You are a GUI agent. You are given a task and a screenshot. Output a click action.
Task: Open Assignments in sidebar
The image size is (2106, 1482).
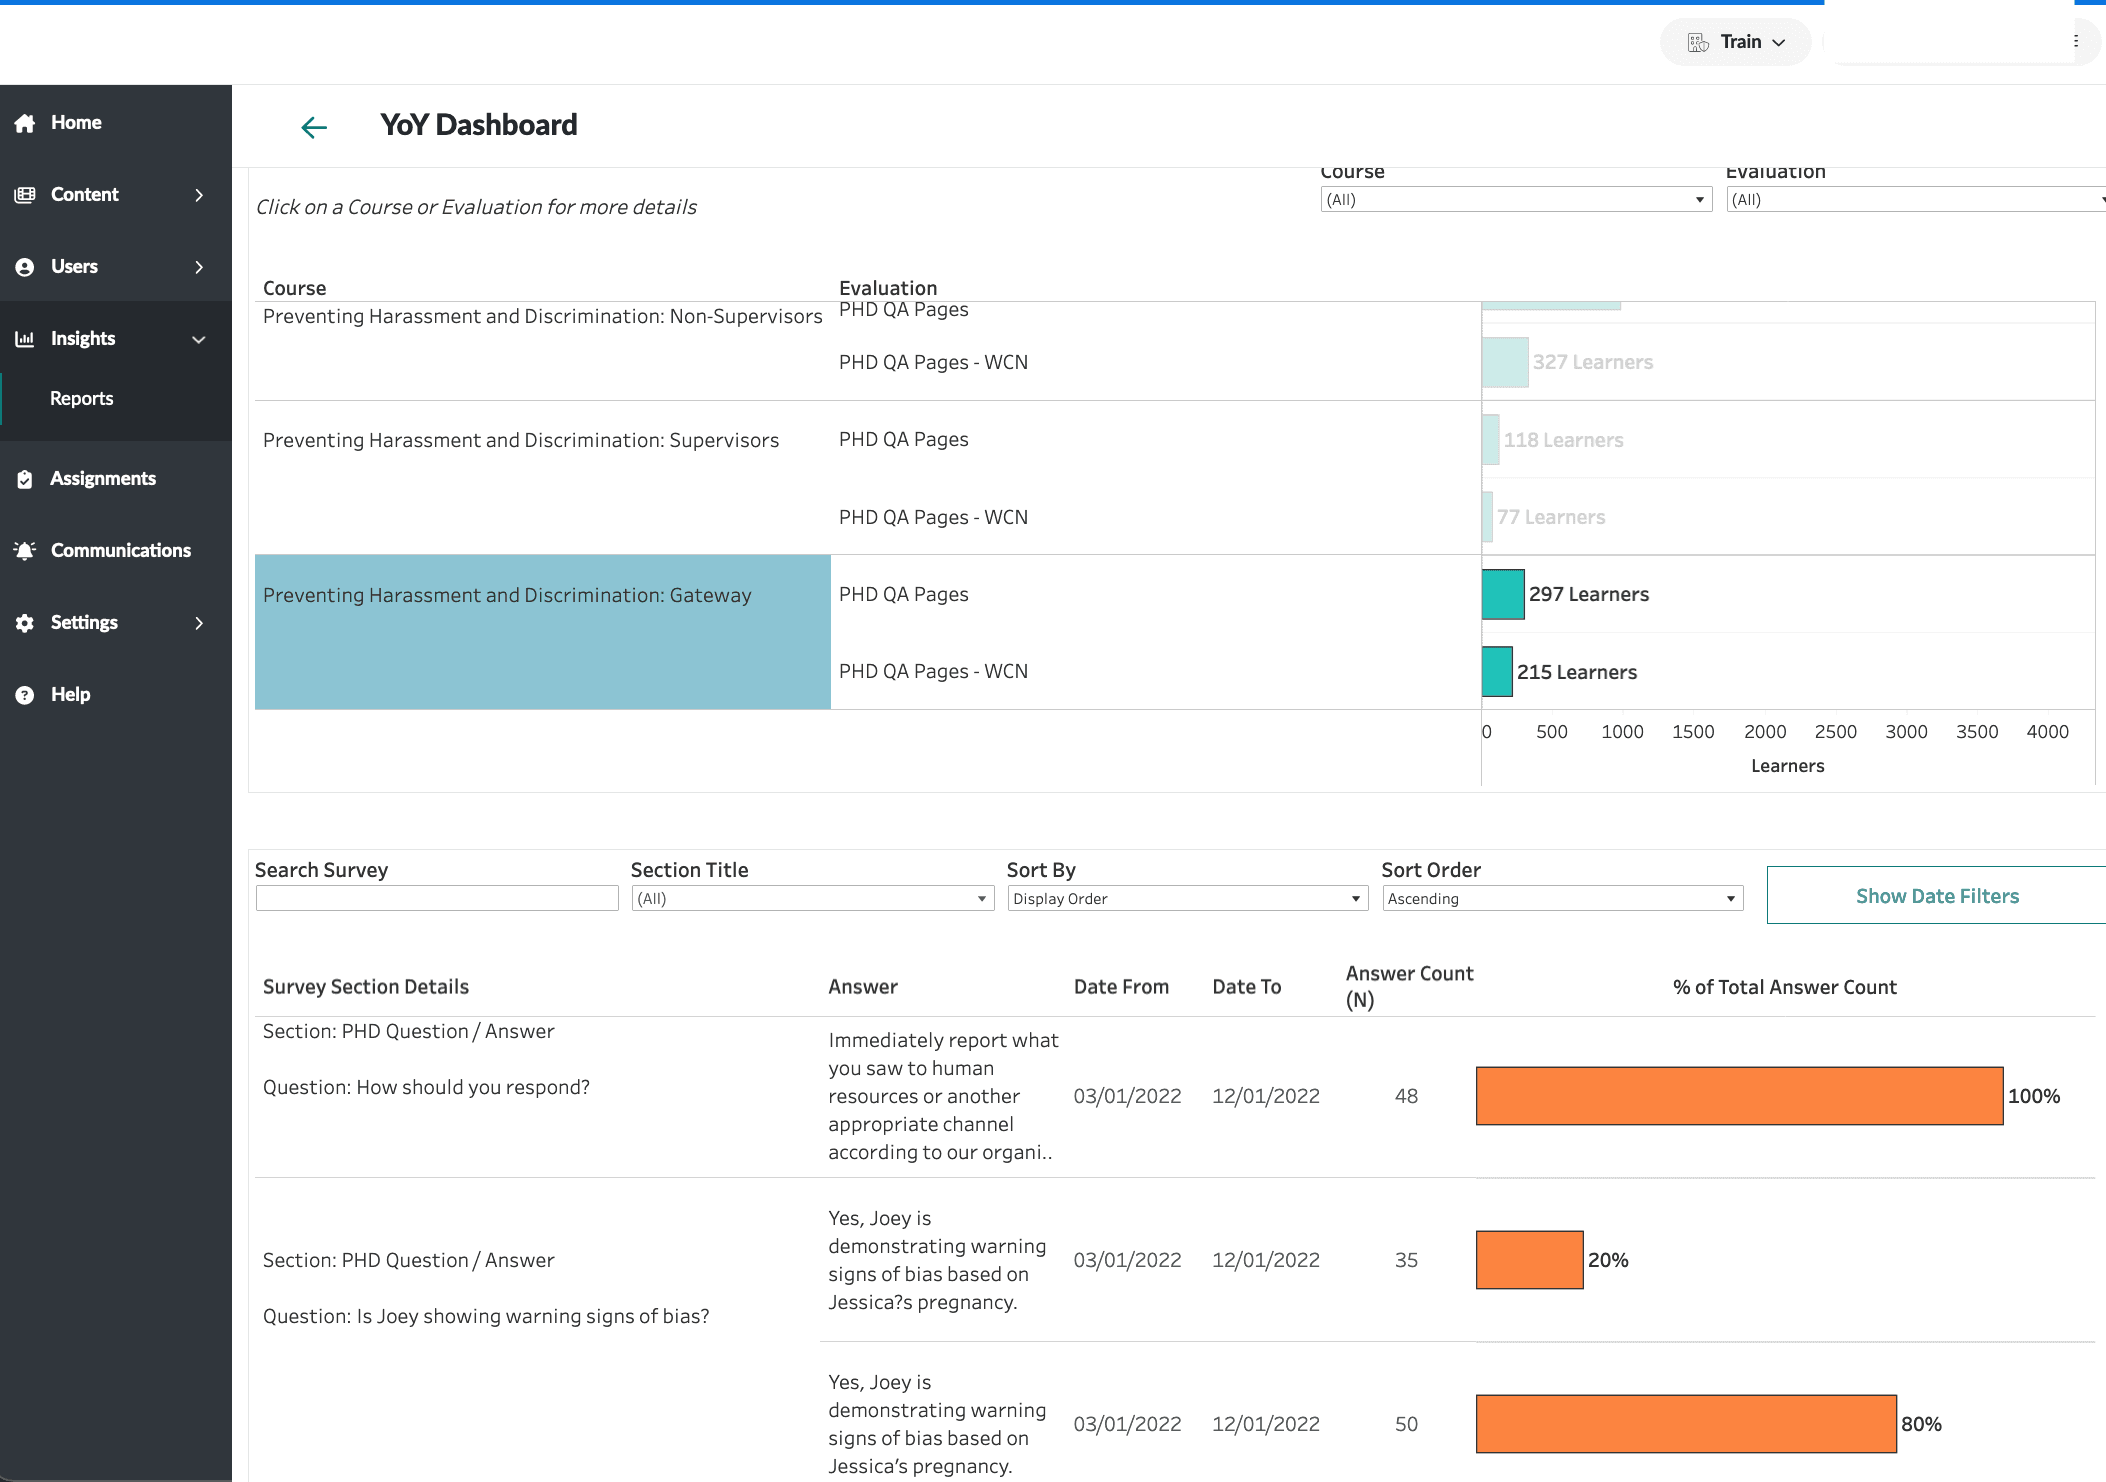[x=103, y=478]
